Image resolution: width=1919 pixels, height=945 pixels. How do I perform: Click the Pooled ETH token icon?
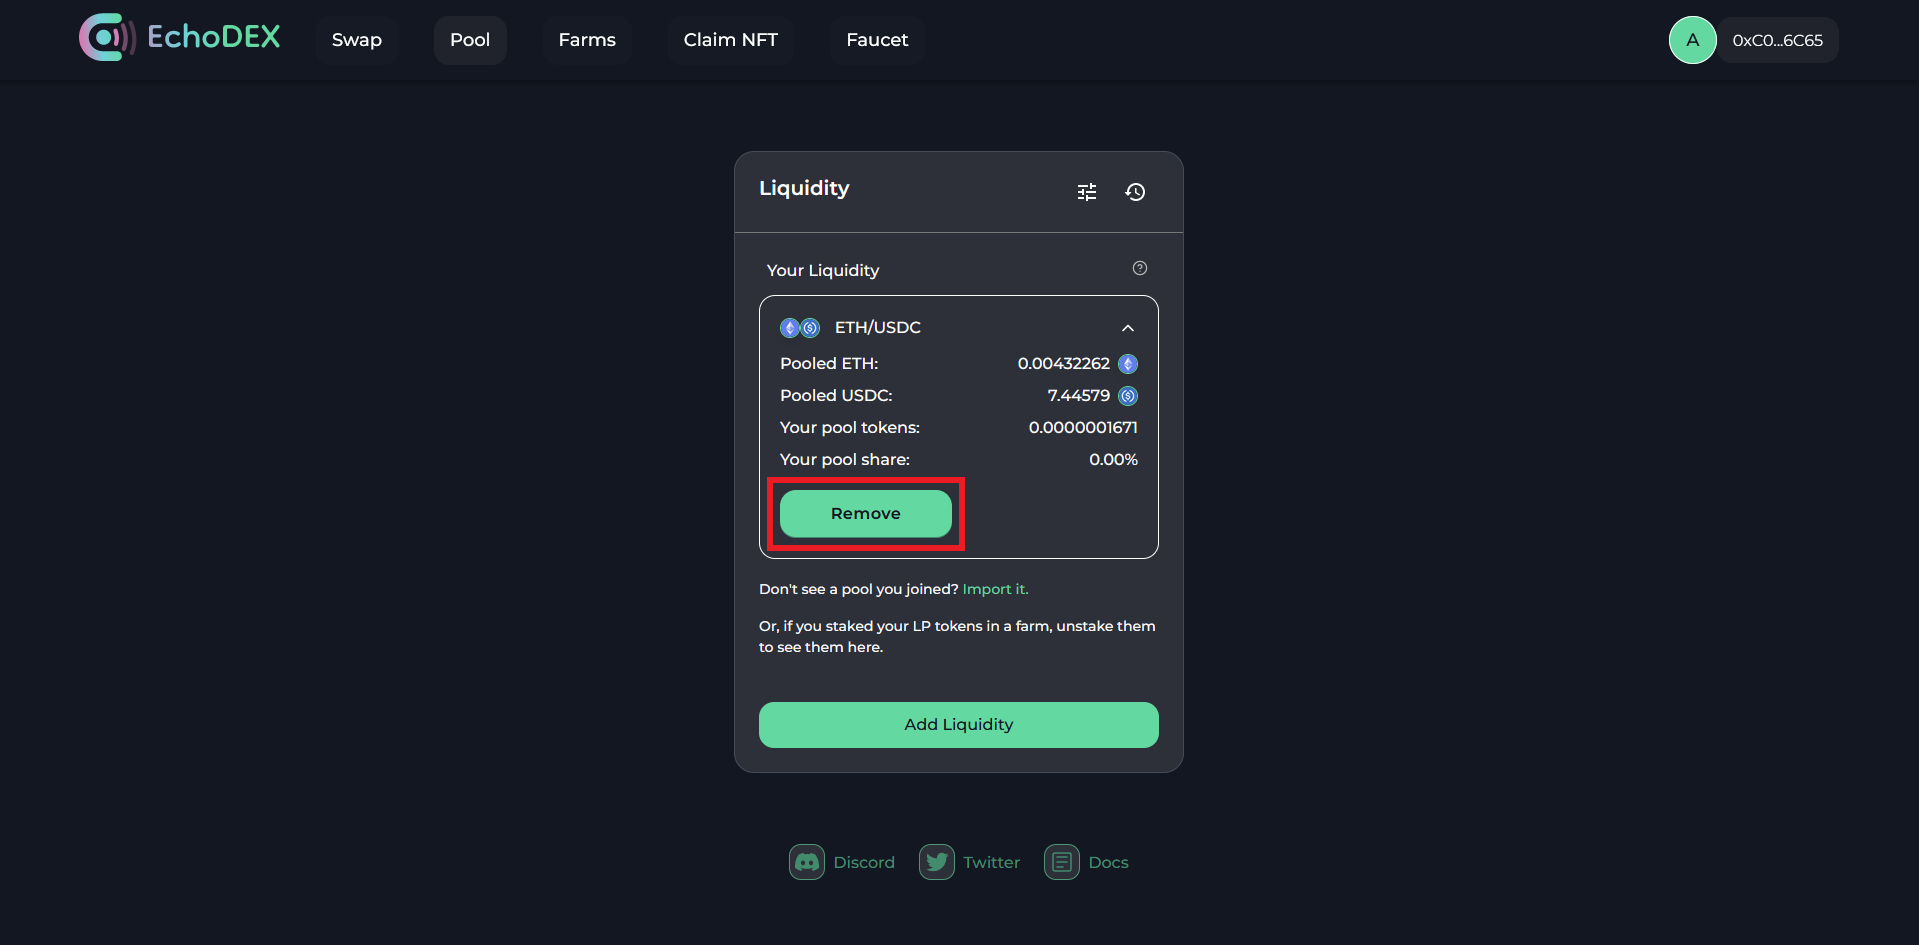[x=1128, y=364]
